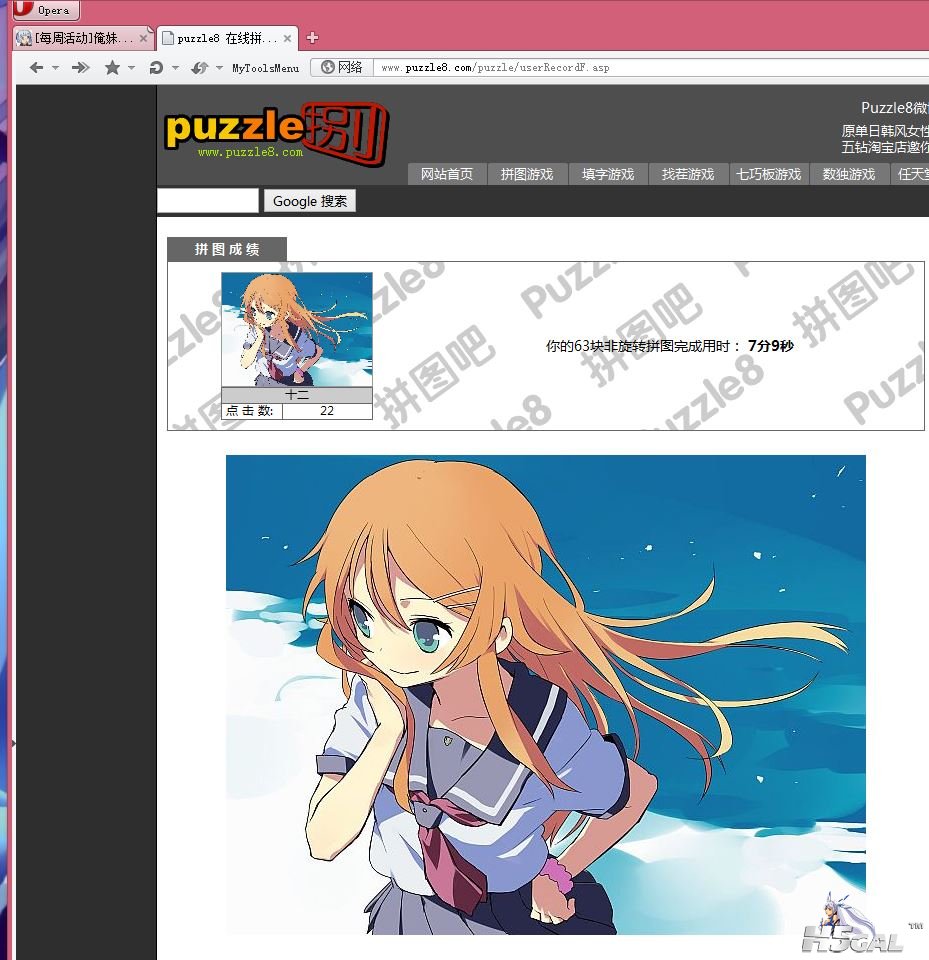Click the username 十二 under thumbnail
Image resolution: width=929 pixels, height=960 pixels.
tap(297, 395)
